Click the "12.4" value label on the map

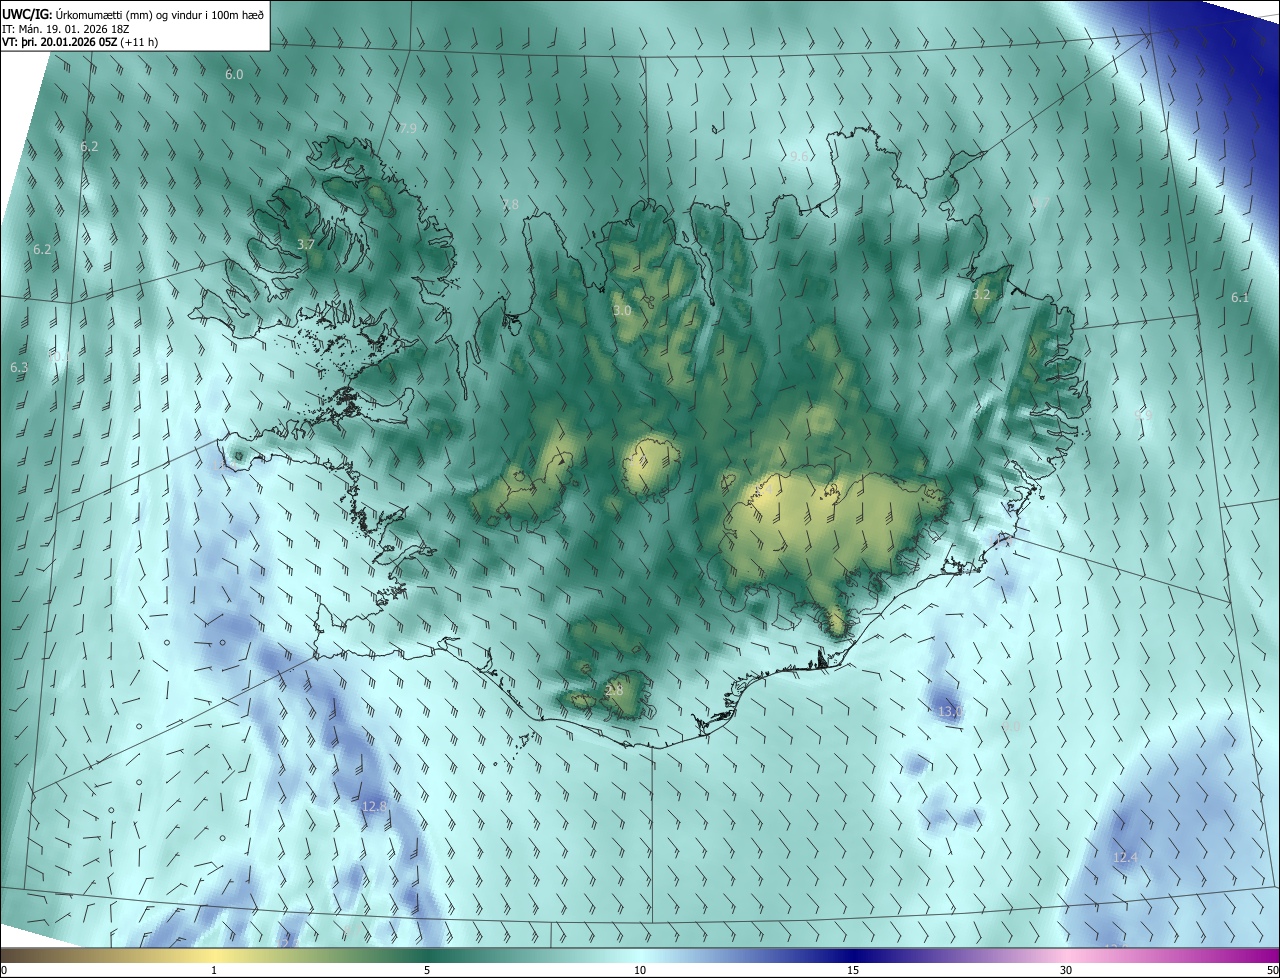(x=1125, y=857)
